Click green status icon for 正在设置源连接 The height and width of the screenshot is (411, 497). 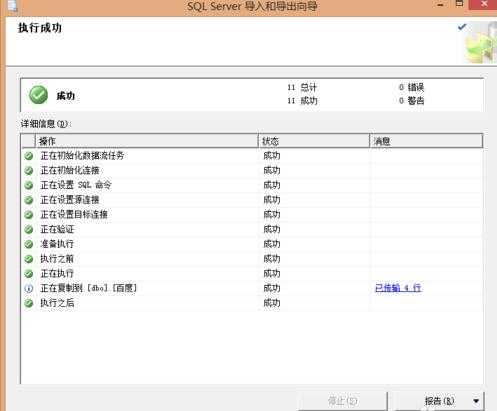click(29, 200)
